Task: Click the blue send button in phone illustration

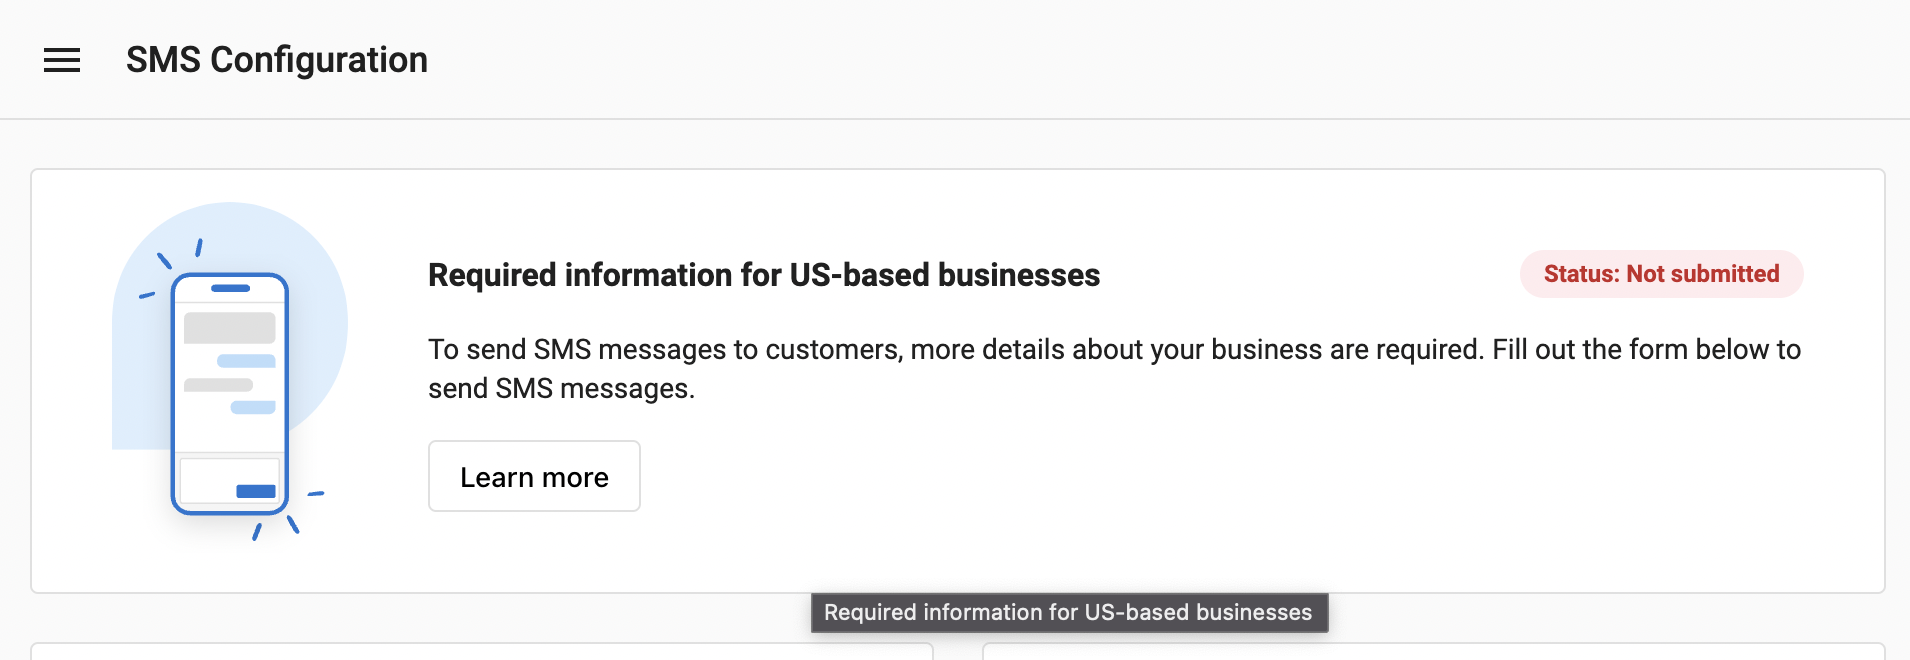Action: pos(256,491)
